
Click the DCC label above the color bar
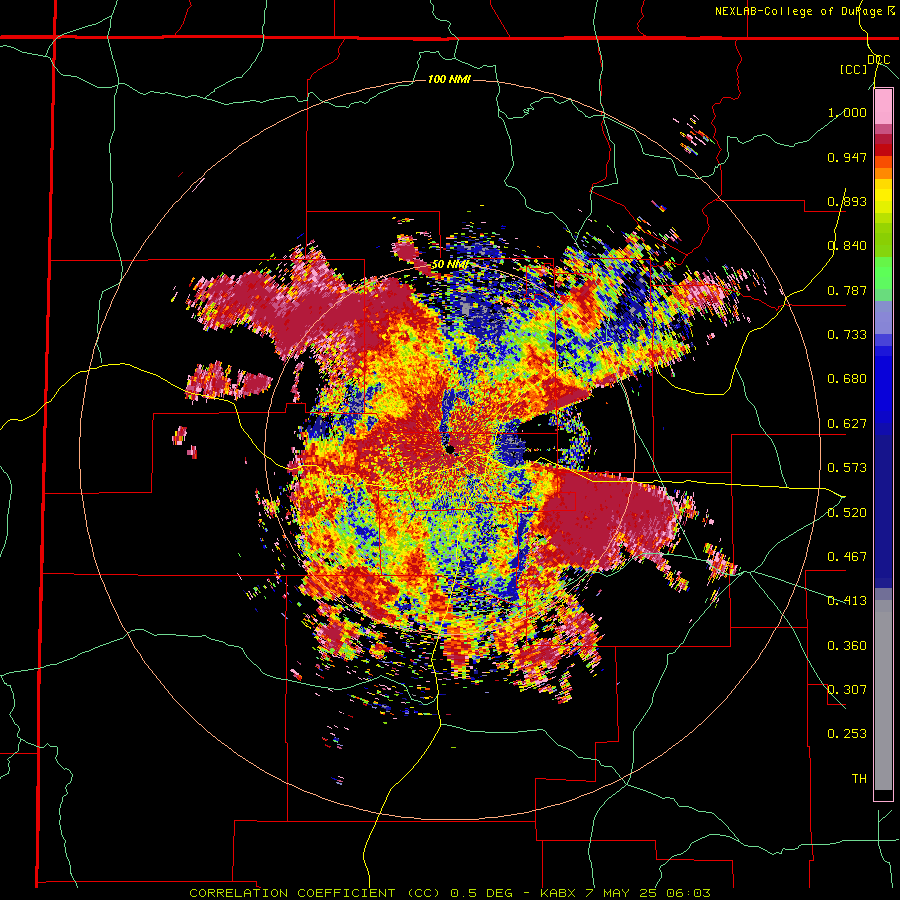click(x=878, y=60)
